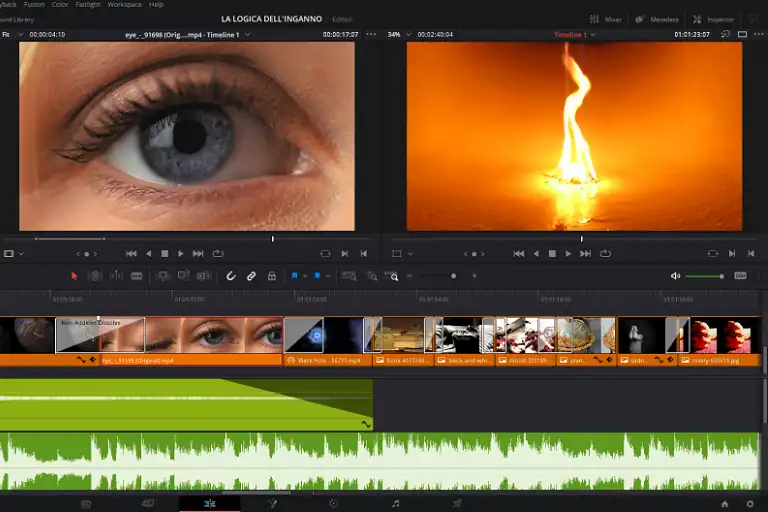Stop playback in the timeline viewer
The height and width of the screenshot is (512, 768).
(552, 254)
